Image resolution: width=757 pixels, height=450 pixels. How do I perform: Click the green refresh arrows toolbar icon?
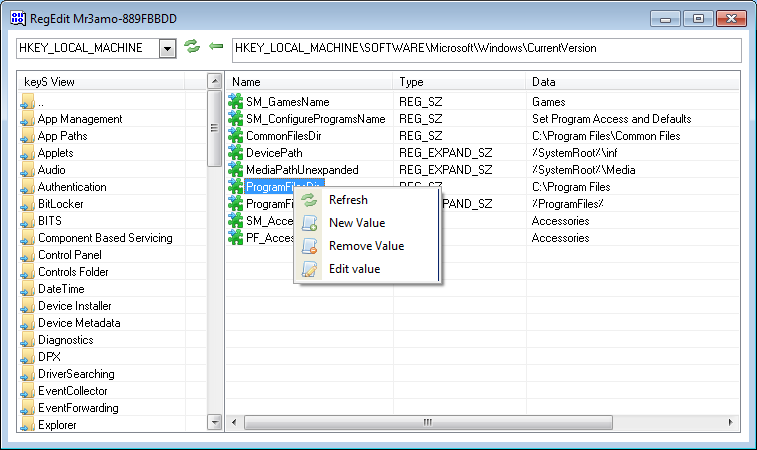192,47
